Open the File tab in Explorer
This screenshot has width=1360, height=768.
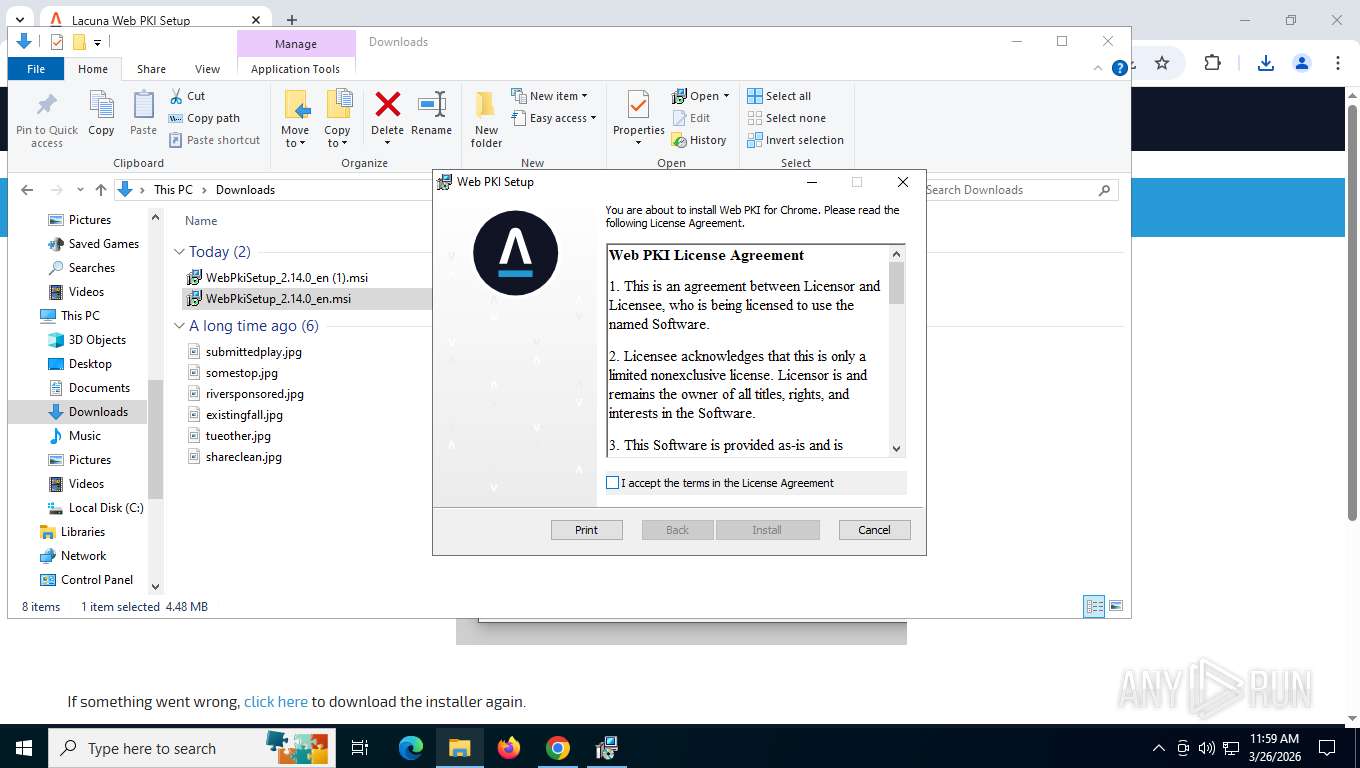point(36,69)
